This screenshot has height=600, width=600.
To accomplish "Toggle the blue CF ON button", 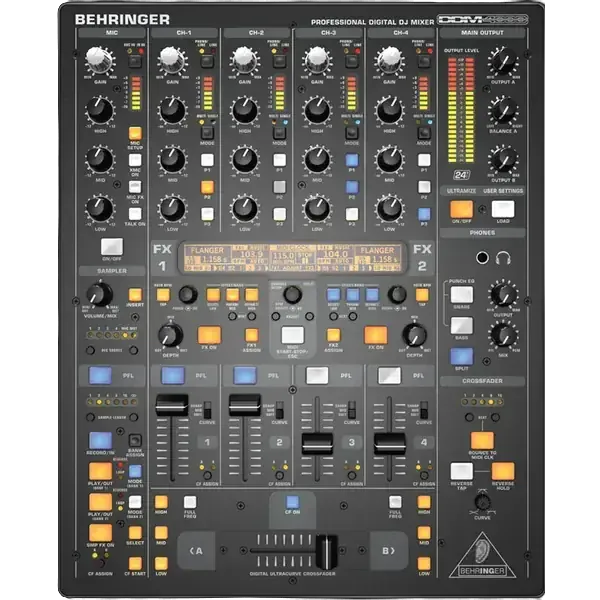I will [292, 502].
